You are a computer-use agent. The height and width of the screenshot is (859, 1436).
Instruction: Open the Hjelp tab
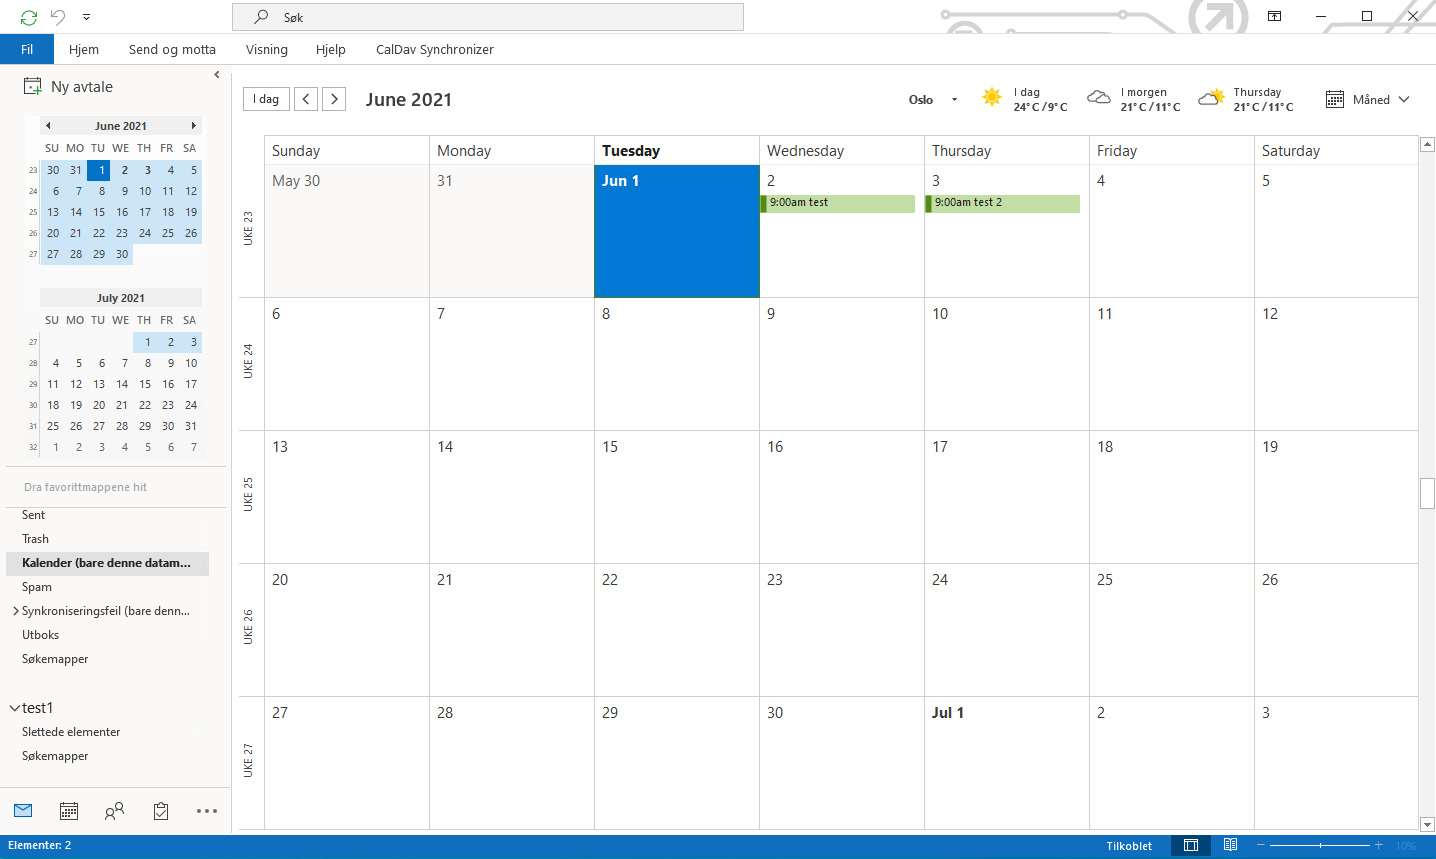(331, 49)
